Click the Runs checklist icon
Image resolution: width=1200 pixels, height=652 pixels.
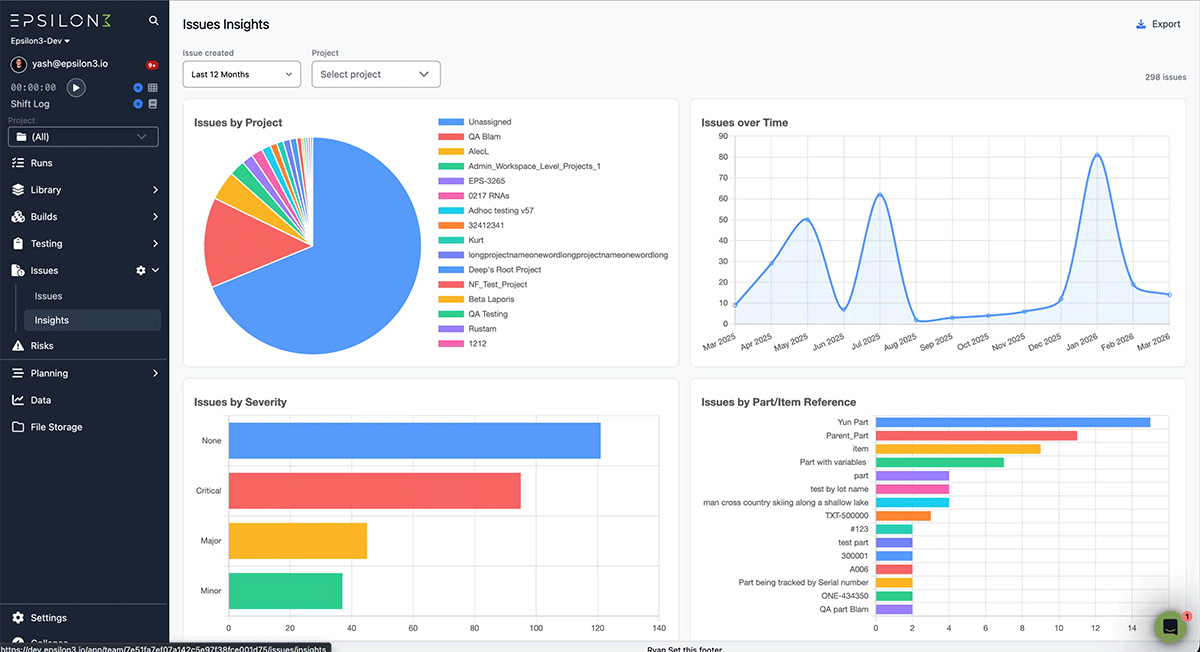click(x=18, y=163)
